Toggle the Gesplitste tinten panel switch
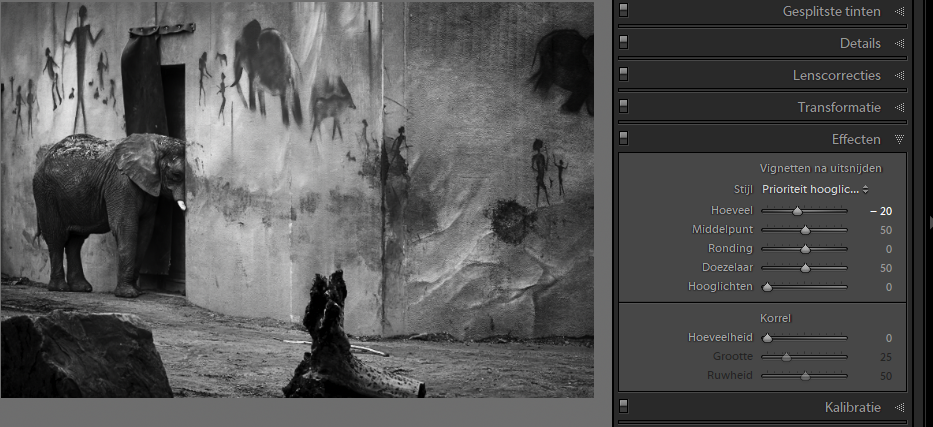933x427 pixels. [624, 12]
